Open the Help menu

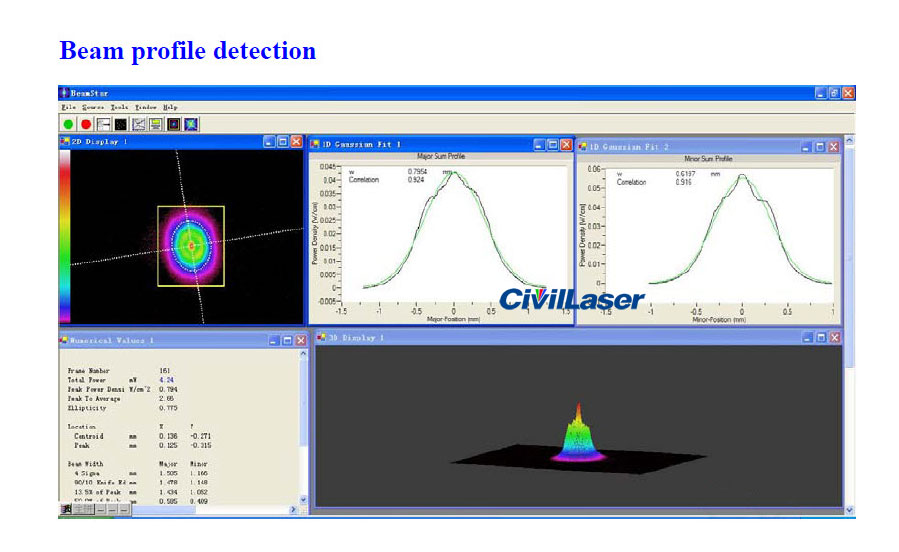170,106
